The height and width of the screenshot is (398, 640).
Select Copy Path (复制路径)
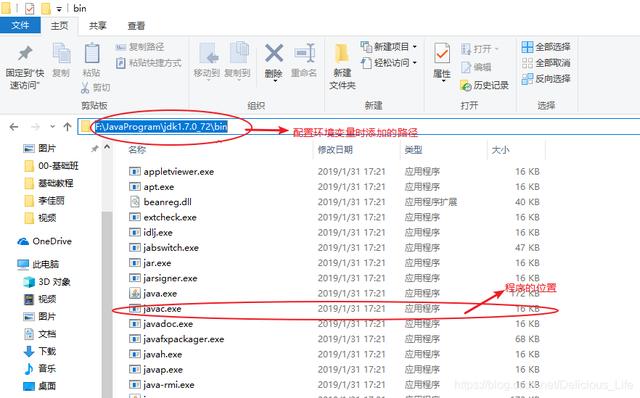140,47
